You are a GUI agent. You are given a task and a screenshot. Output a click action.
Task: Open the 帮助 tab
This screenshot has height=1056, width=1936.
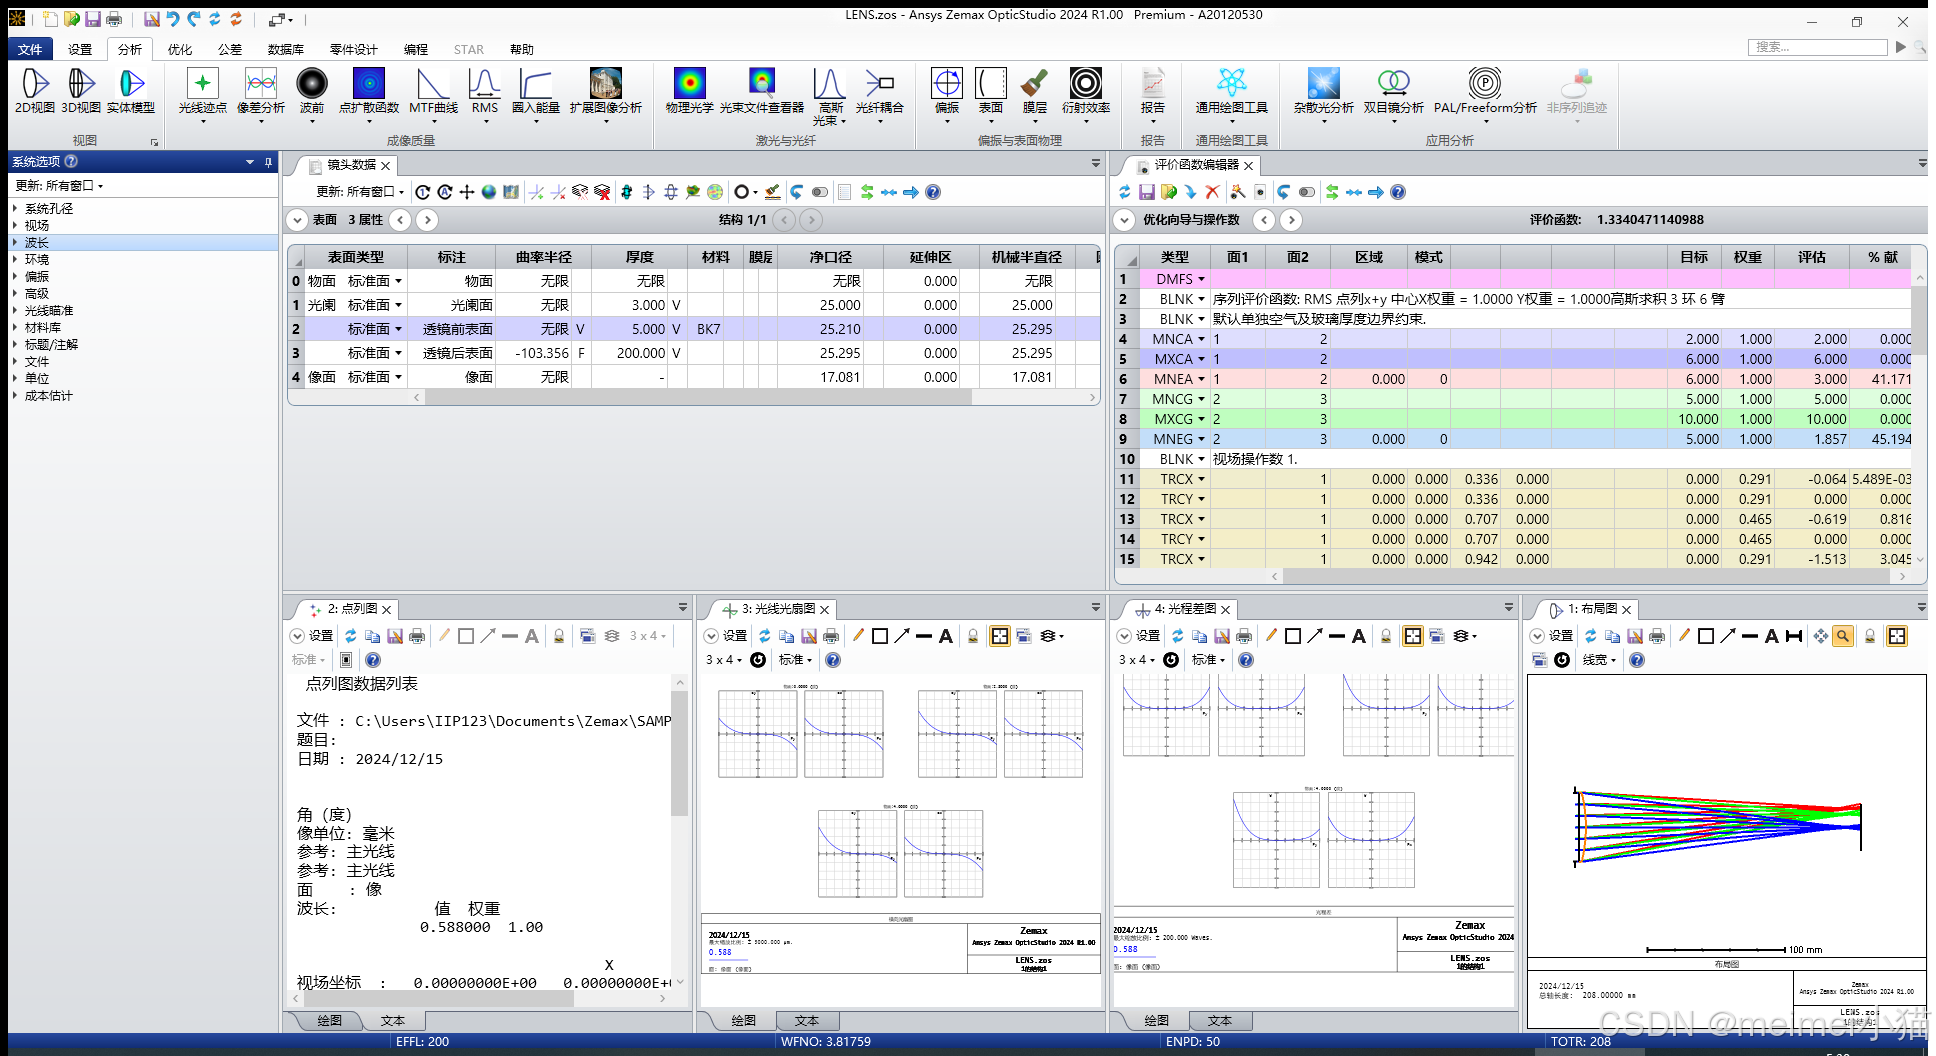(x=522, y=49)
